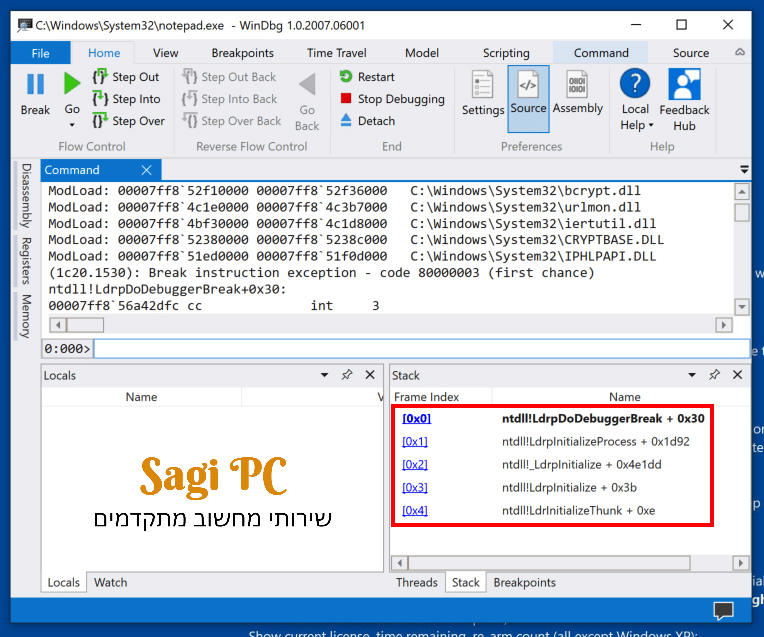Click command output scroll right arrow

click(724, 325)
